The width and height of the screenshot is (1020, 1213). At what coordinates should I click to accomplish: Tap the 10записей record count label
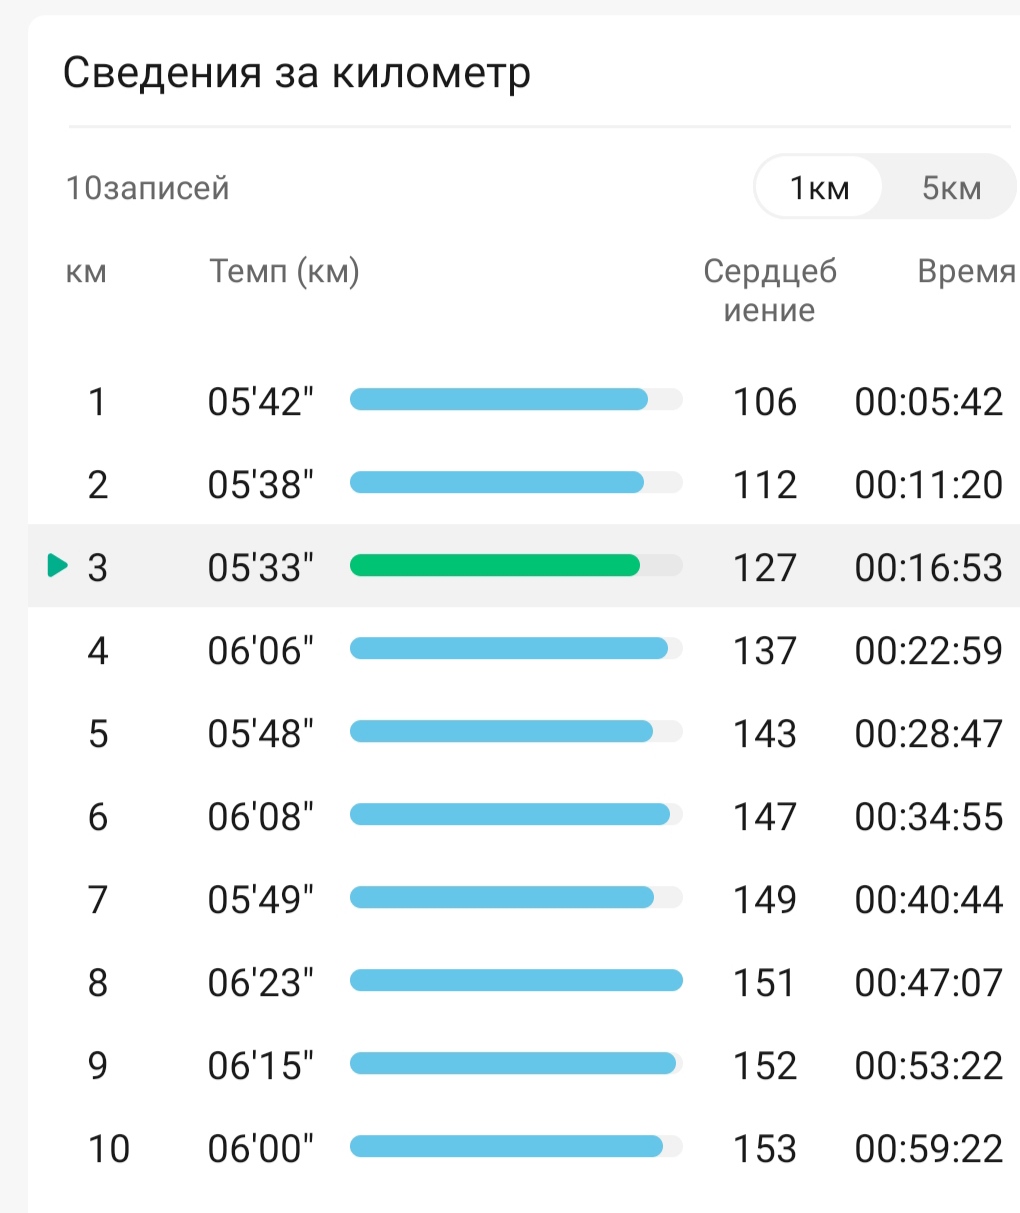[x=147, y=187]
